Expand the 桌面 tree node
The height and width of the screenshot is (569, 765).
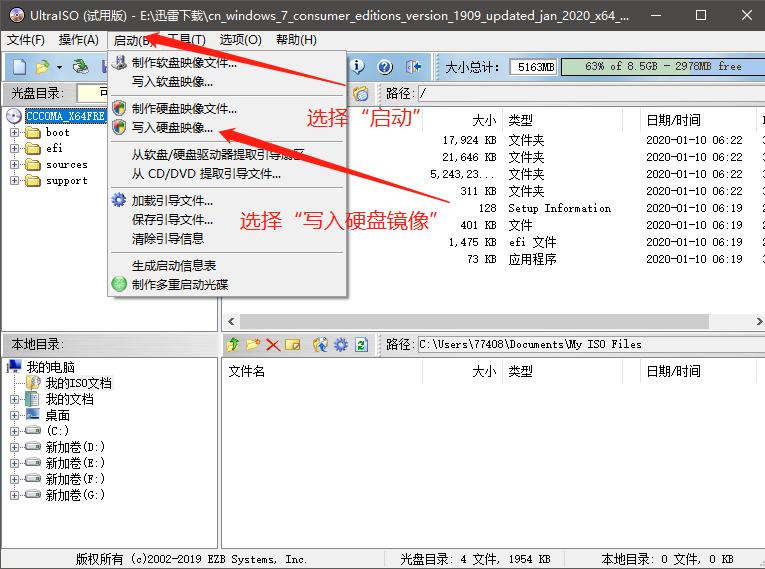click(14, 415)
